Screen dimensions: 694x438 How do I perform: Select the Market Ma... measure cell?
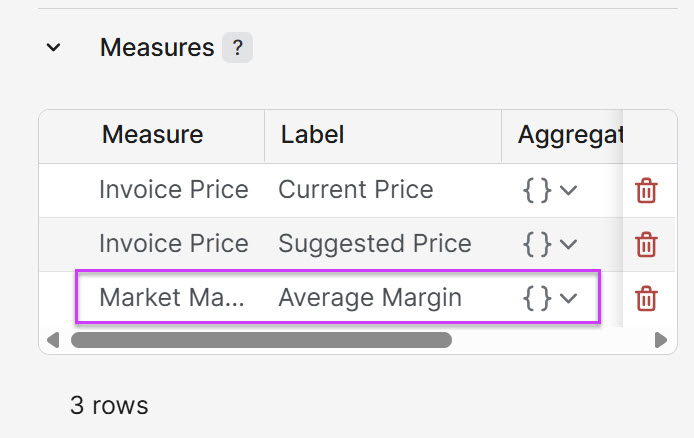tap(172, 298)
